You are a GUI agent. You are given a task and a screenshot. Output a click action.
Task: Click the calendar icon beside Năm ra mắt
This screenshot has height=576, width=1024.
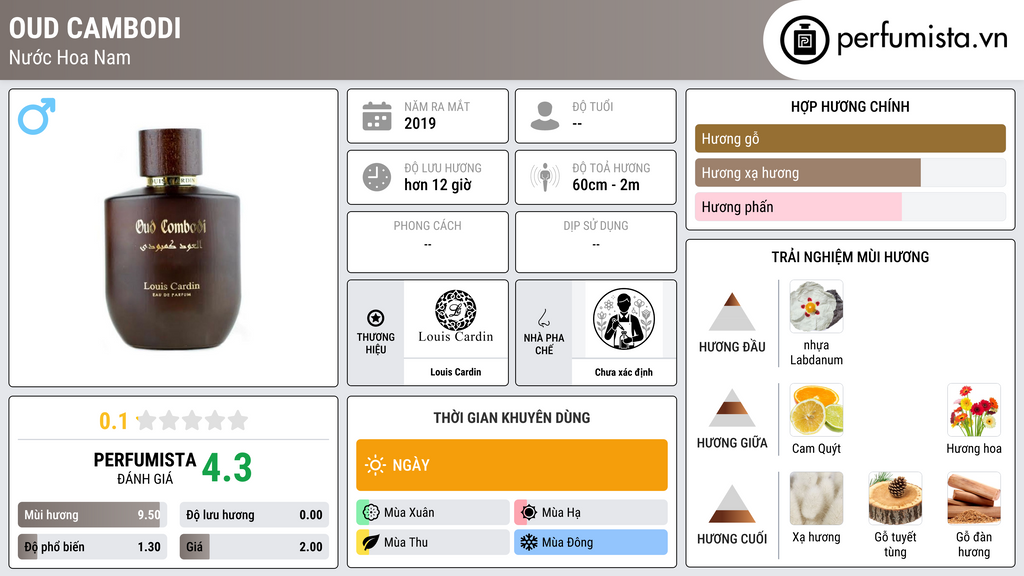[x=377, y=116]
